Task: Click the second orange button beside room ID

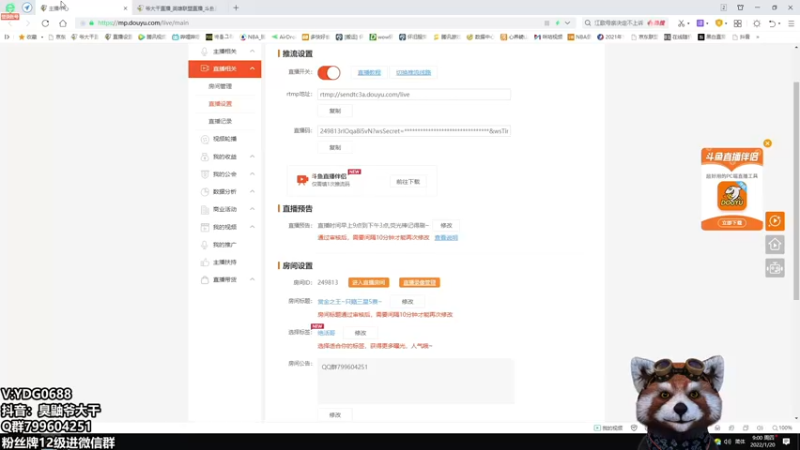Action: coord(419,283)
